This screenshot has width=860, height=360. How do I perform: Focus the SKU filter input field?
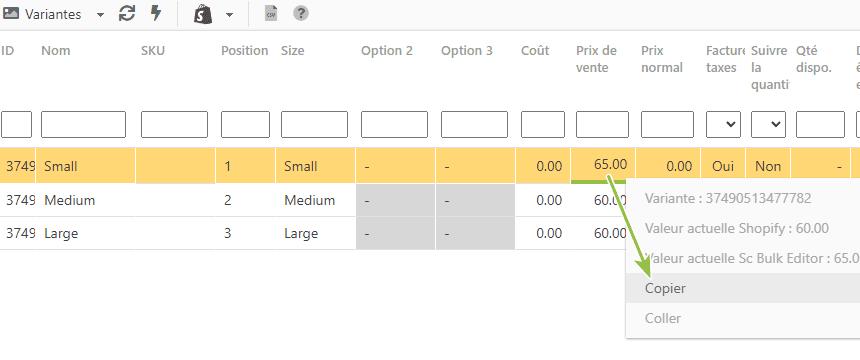click(174, 125)
